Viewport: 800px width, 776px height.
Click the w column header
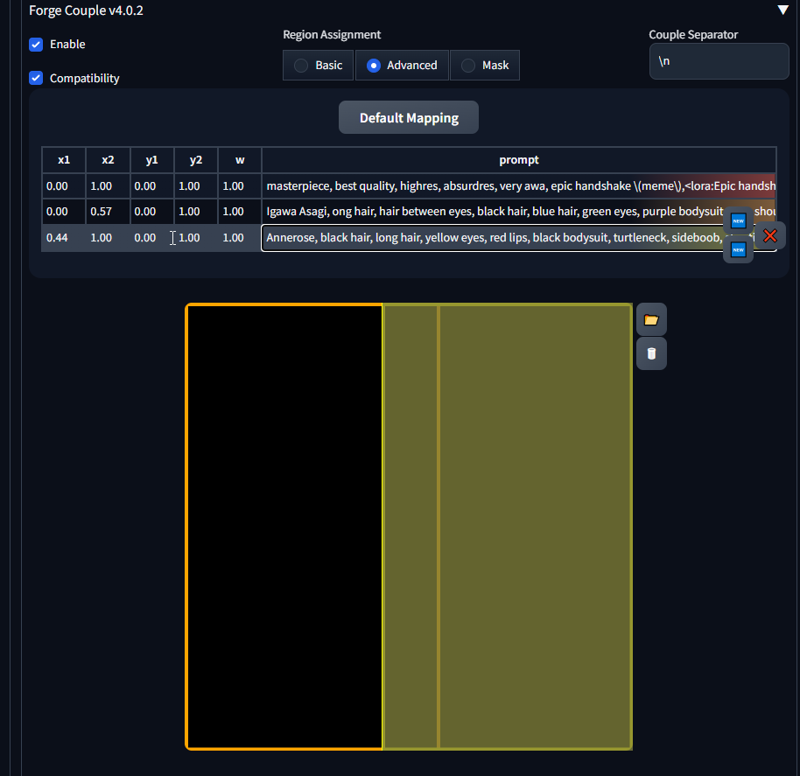click(x=240, y=160)
